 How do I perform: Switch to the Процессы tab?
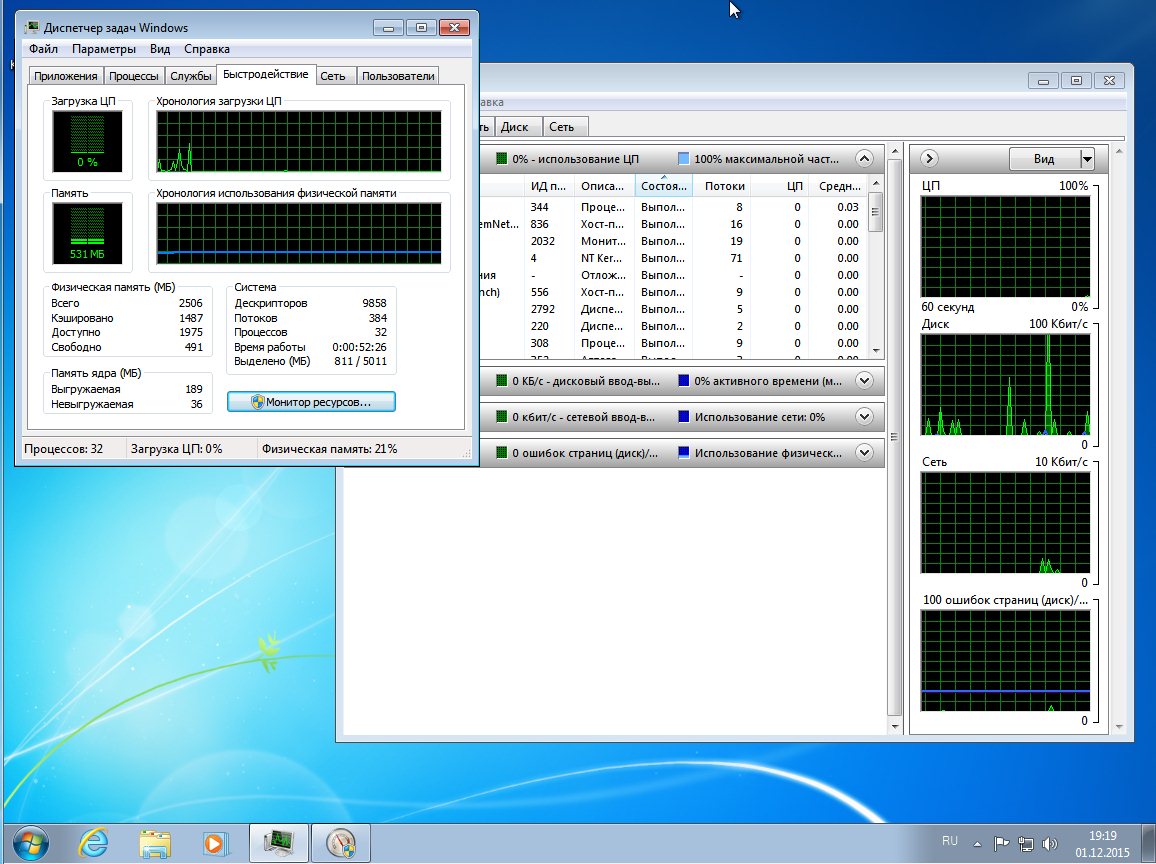133,76
